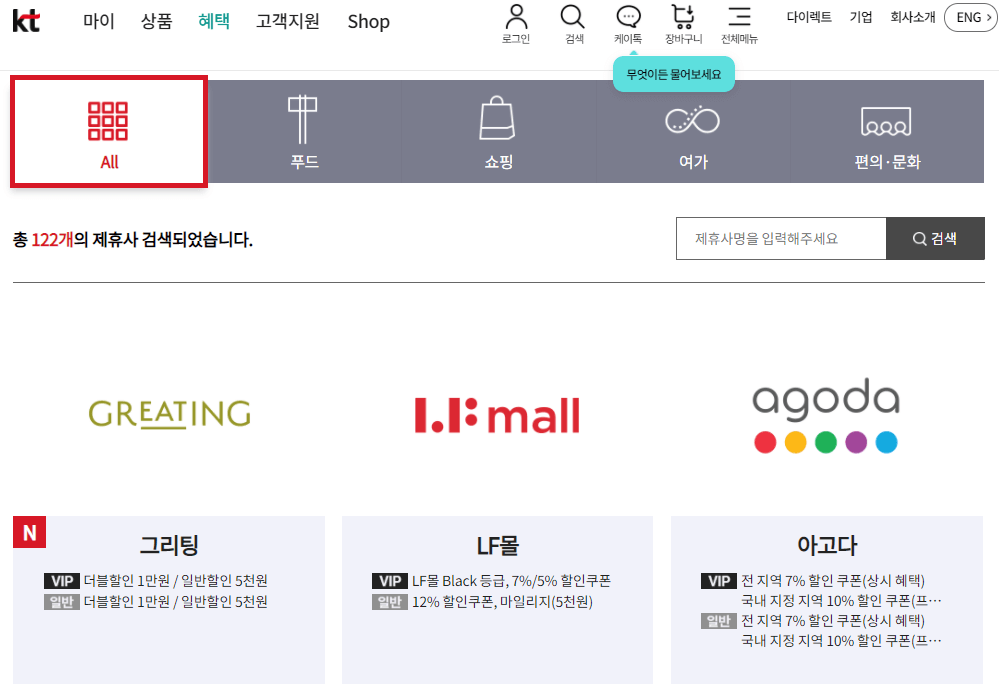Open the 아고다 partner title
This screenshot has width=999, height=686.
point(827,545)
